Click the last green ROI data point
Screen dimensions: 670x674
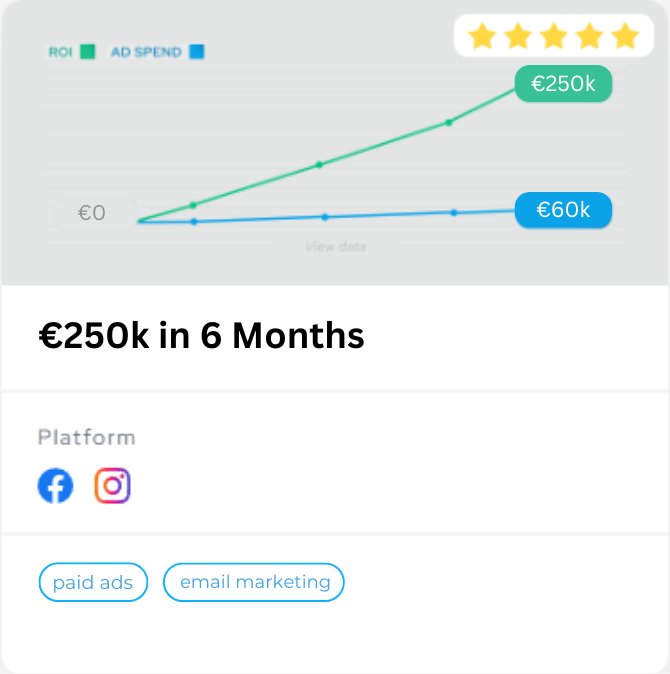[x=449, y=123]
